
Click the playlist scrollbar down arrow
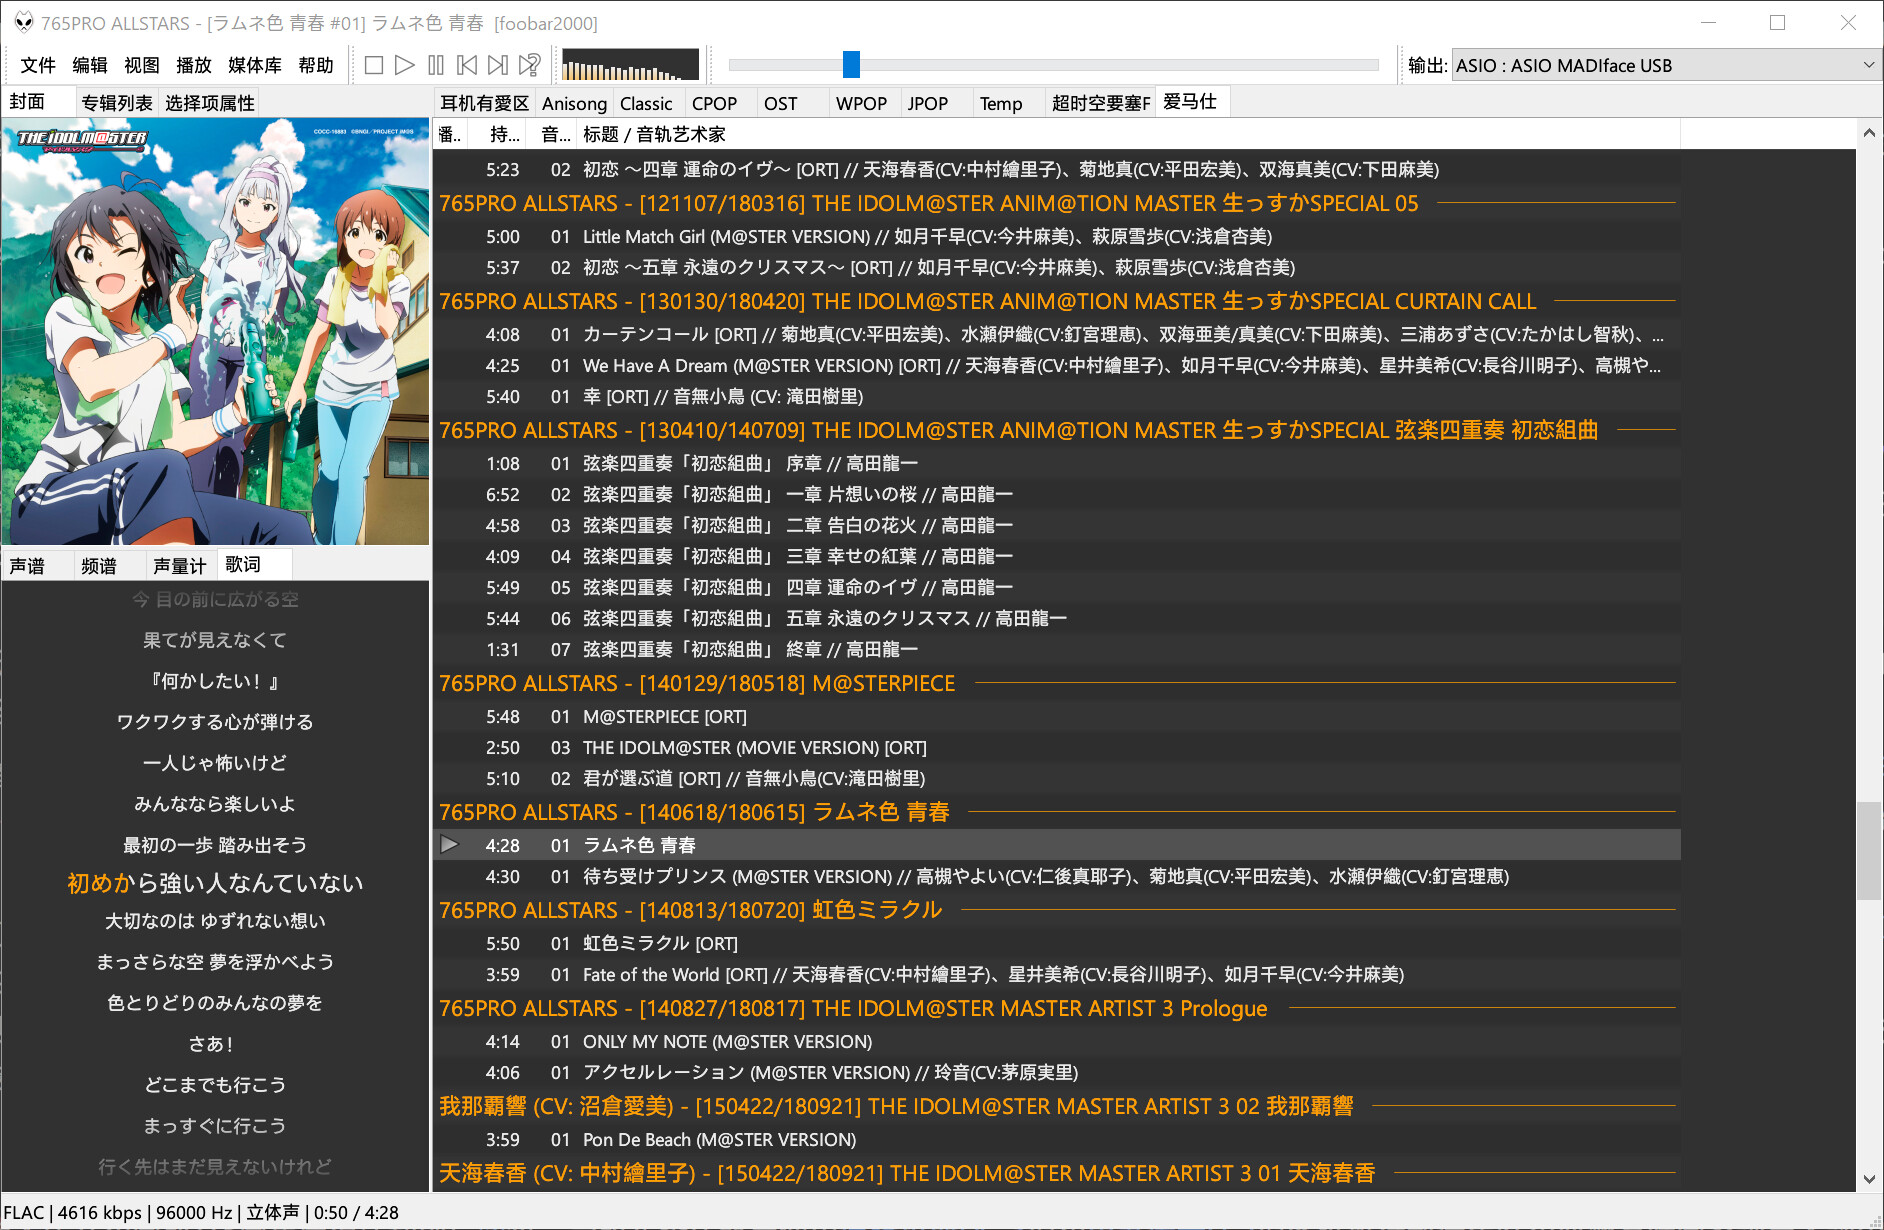coord(1868,1179)
